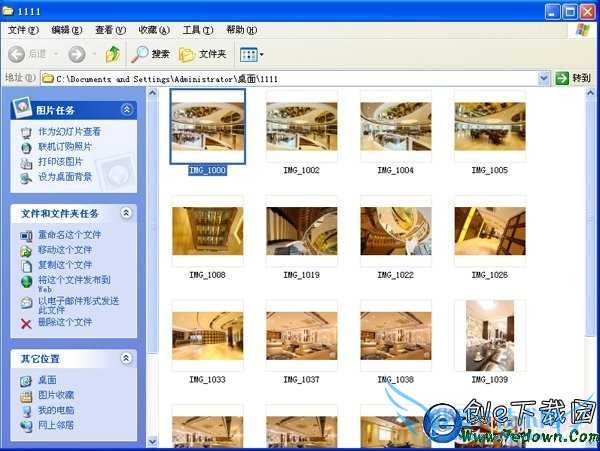Click the red X delete icon
The width and height of the screenshot is (600, 451).
point(26,324)
